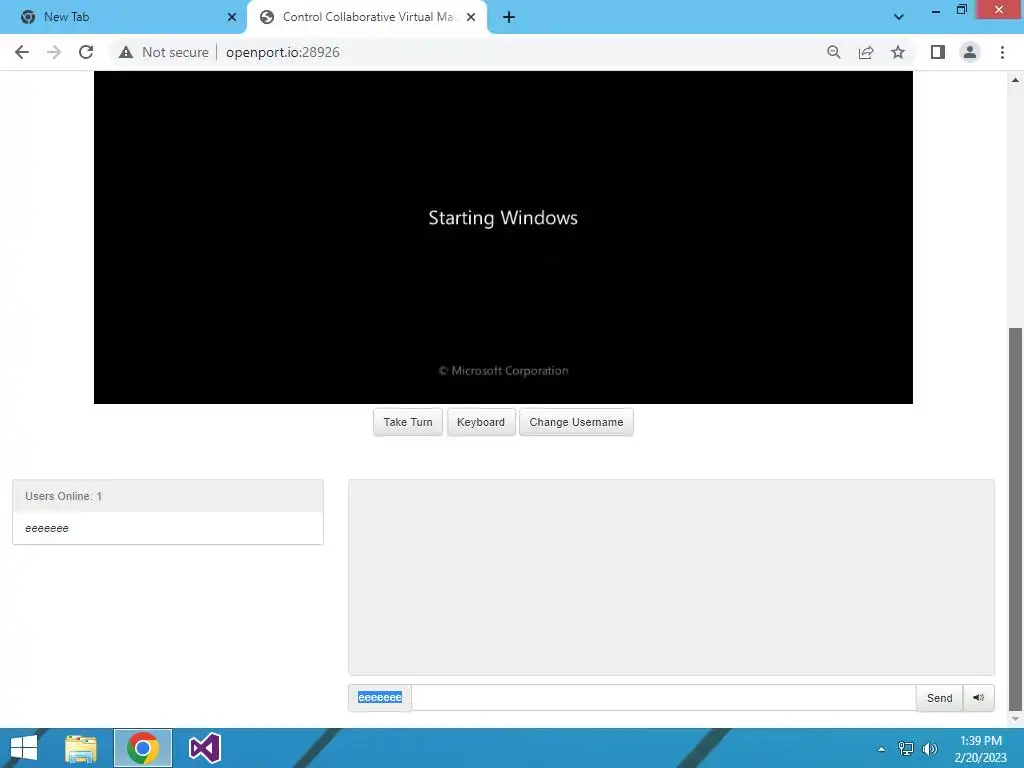Launch Visual Studio from the taskbar
This screenshot has width=1024, height=768.
[204, 748]
